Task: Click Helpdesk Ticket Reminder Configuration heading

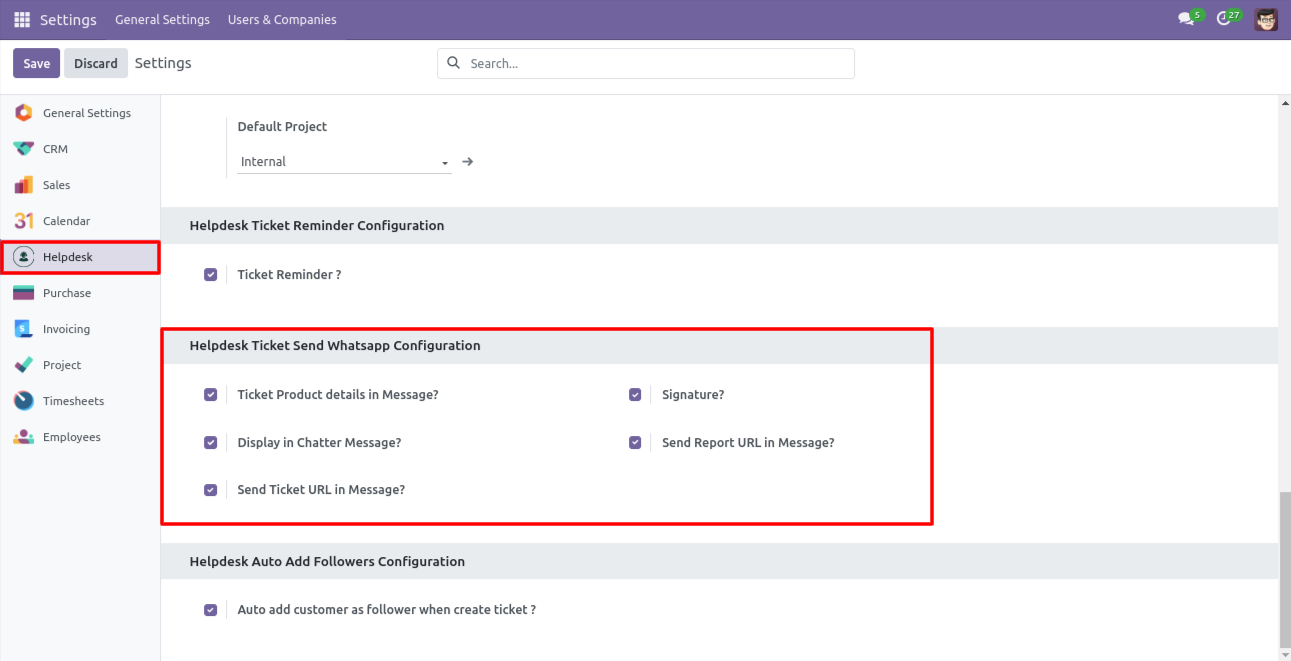Action: point(317,226)
